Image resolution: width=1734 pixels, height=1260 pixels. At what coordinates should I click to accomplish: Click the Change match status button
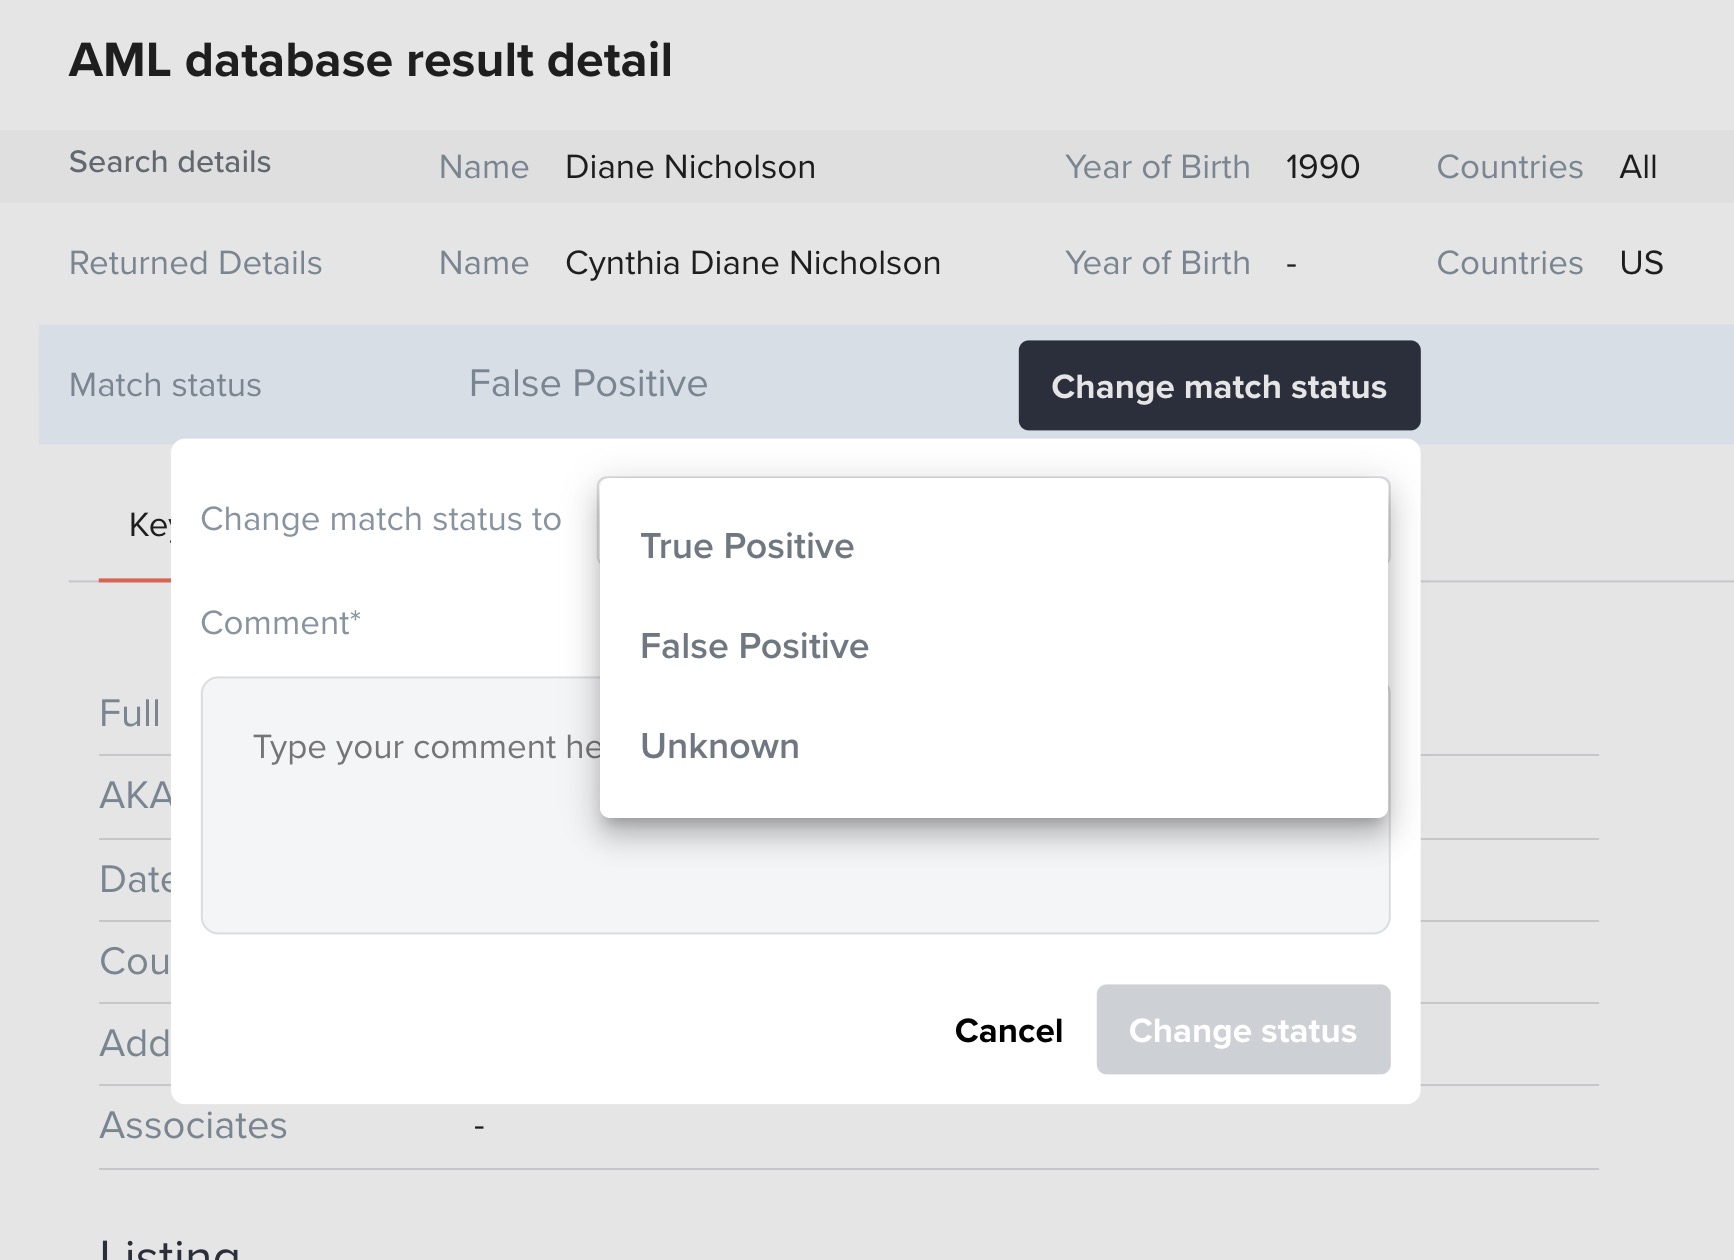click(1218, 386)
